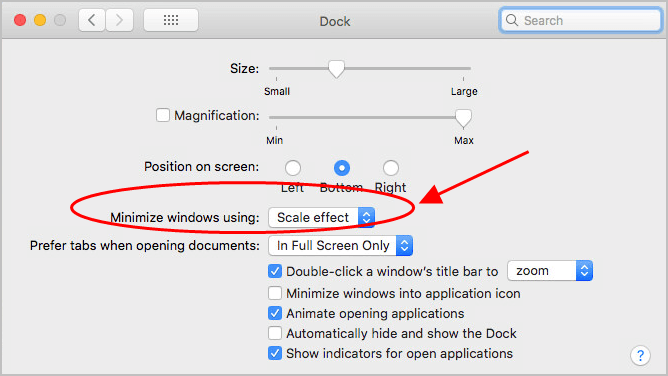Image resolution: width=668 pixels, height=376 pixels.
Task: Go forward with the right chevron button
Action: [119, 20]
